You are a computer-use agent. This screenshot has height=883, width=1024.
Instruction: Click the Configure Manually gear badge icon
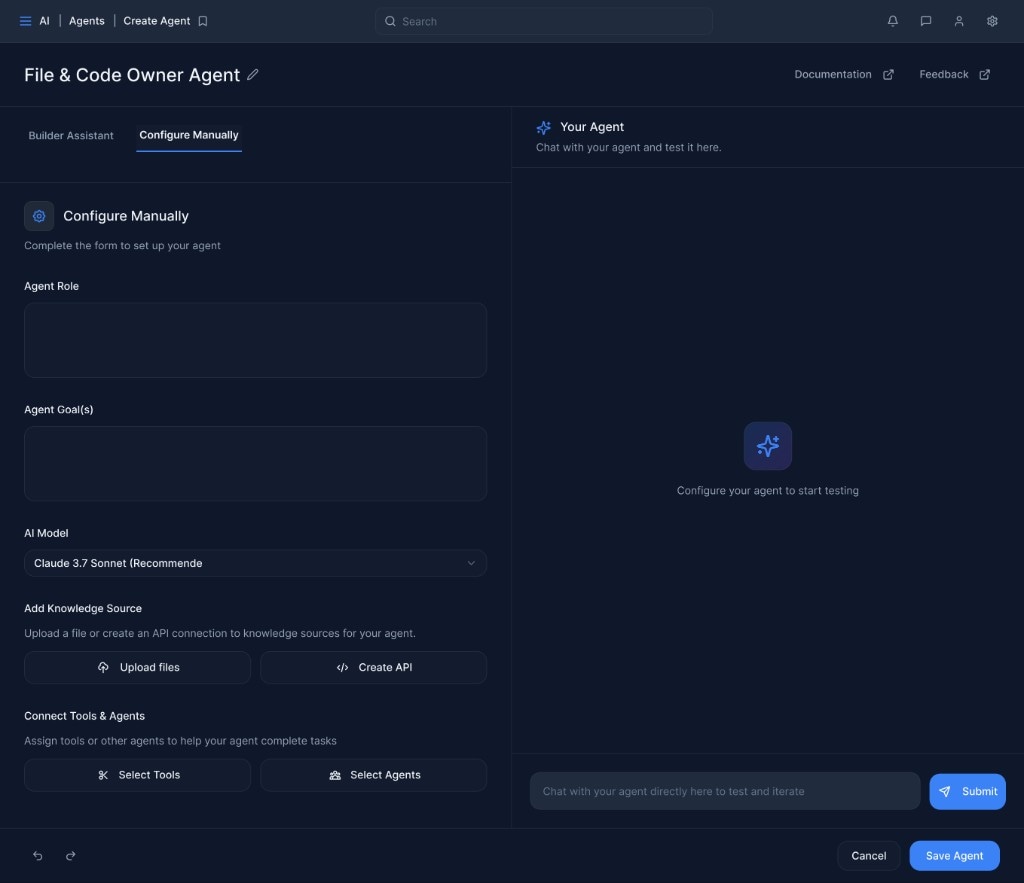tap(38, 215)
